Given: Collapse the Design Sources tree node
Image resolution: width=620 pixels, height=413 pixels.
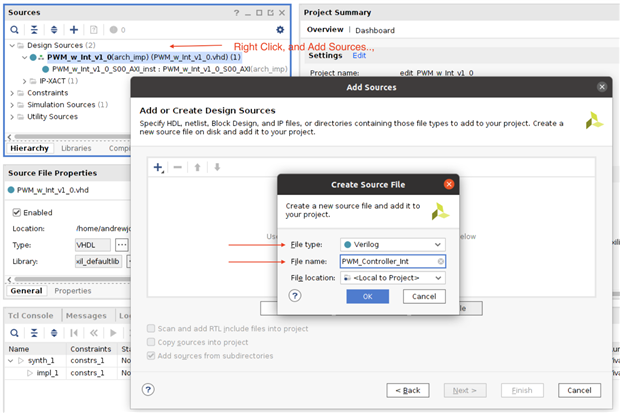Looking at the screenshot, I should pyautogui.click(x=12, y=45).
